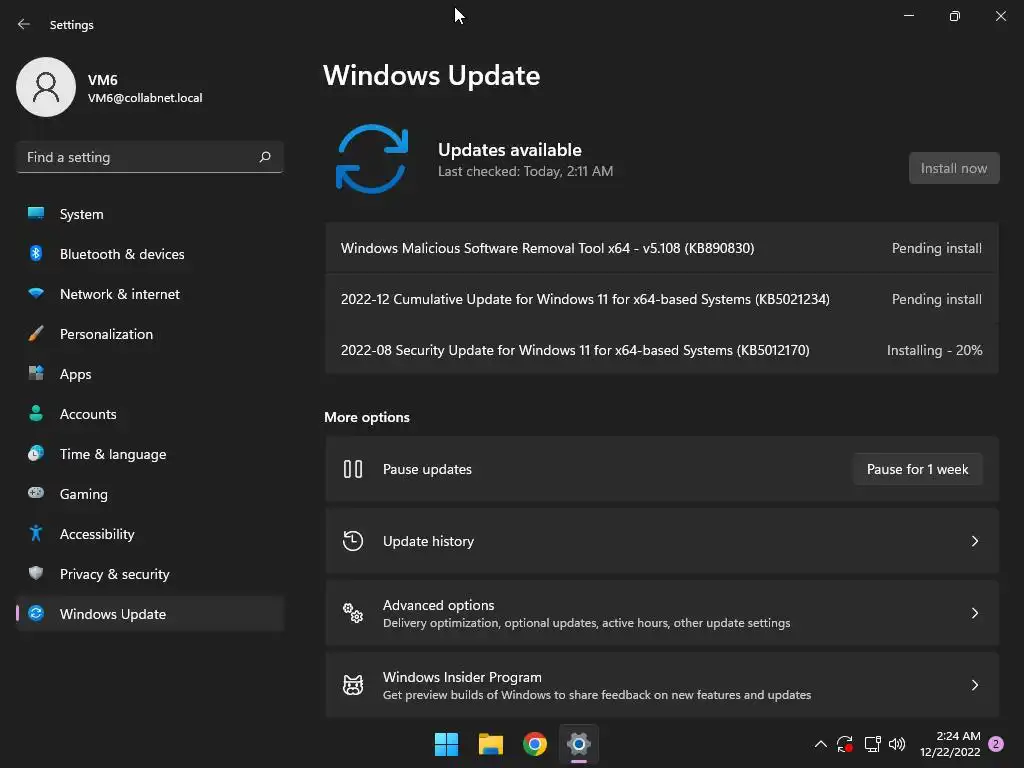Click VM6@collabnet.local account text
This screenshot has width=1024, height=768.
click(145, 97)
